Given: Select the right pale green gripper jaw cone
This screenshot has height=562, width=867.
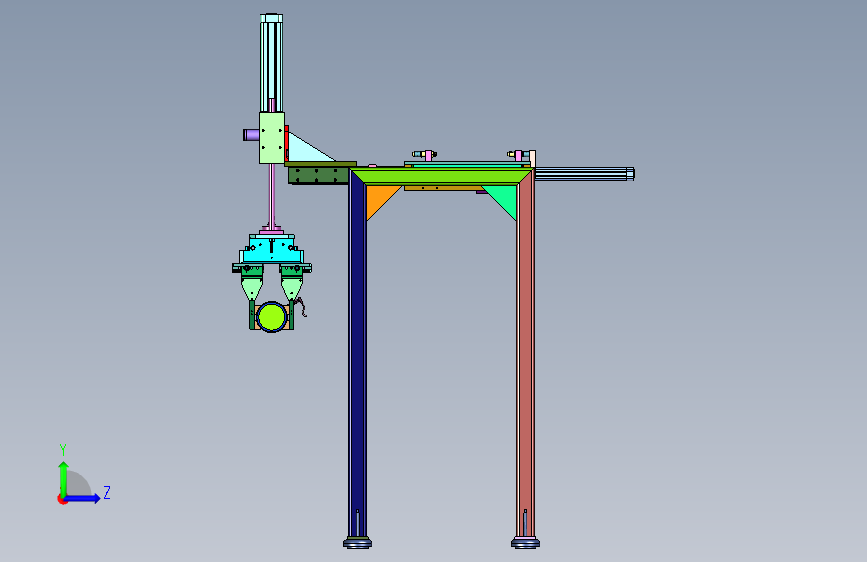Looking at the screenshot, I should pos(291,289).
